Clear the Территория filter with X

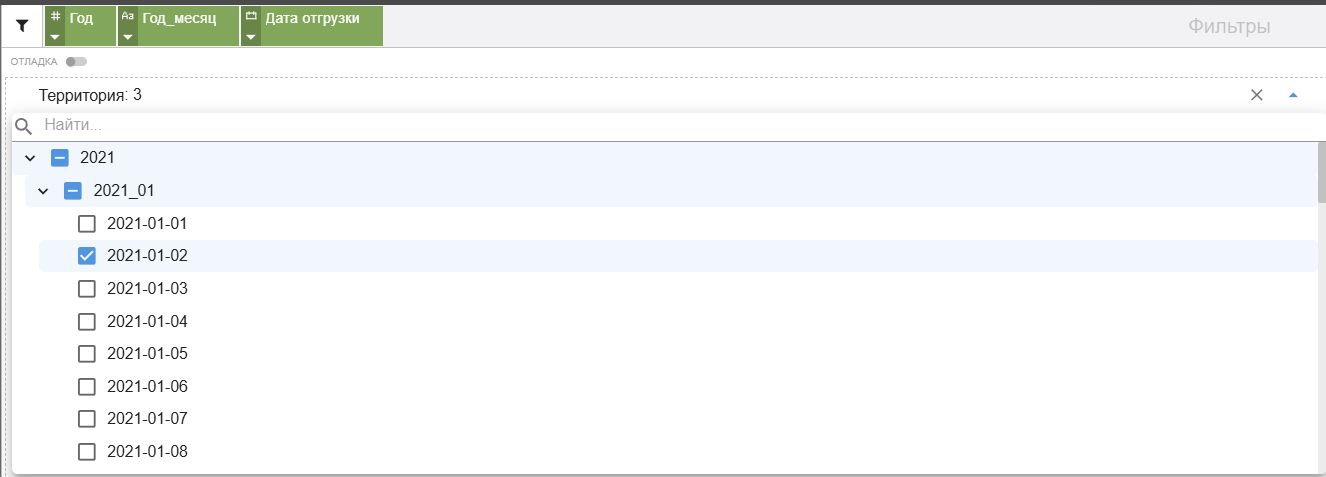point(1257,95)
